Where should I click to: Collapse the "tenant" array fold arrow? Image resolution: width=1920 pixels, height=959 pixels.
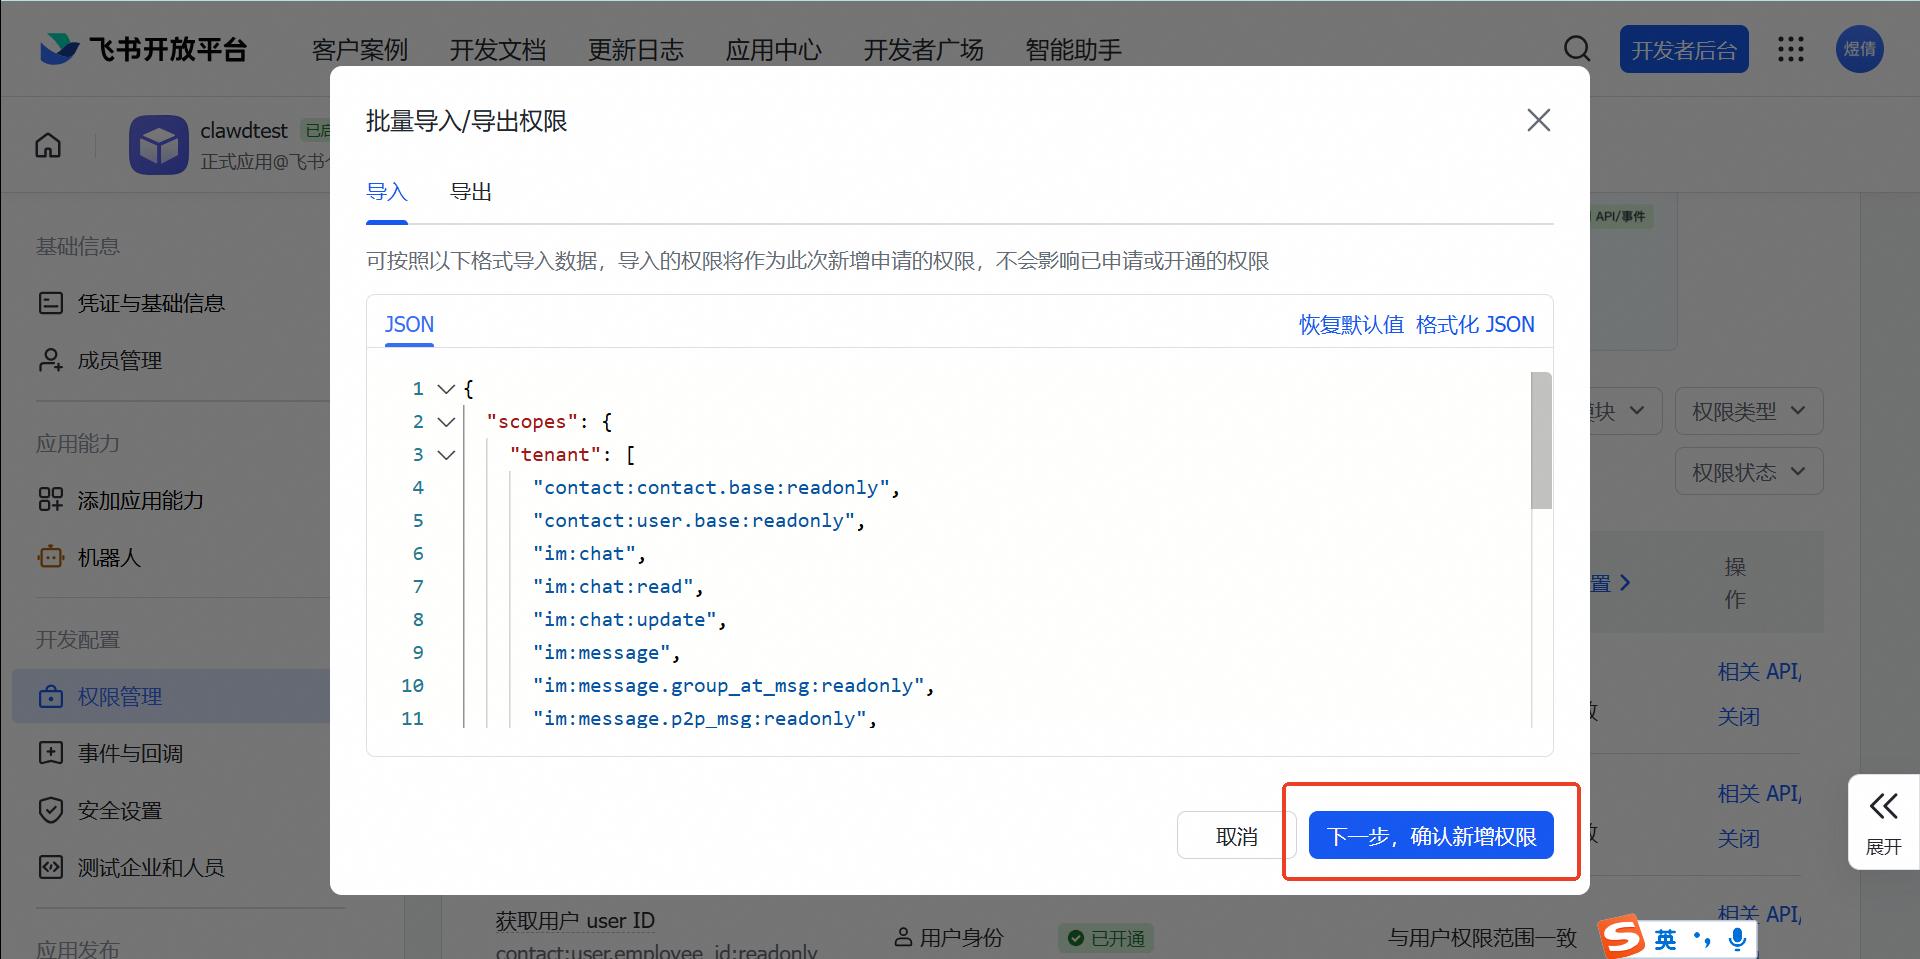[x=446, y=455]
